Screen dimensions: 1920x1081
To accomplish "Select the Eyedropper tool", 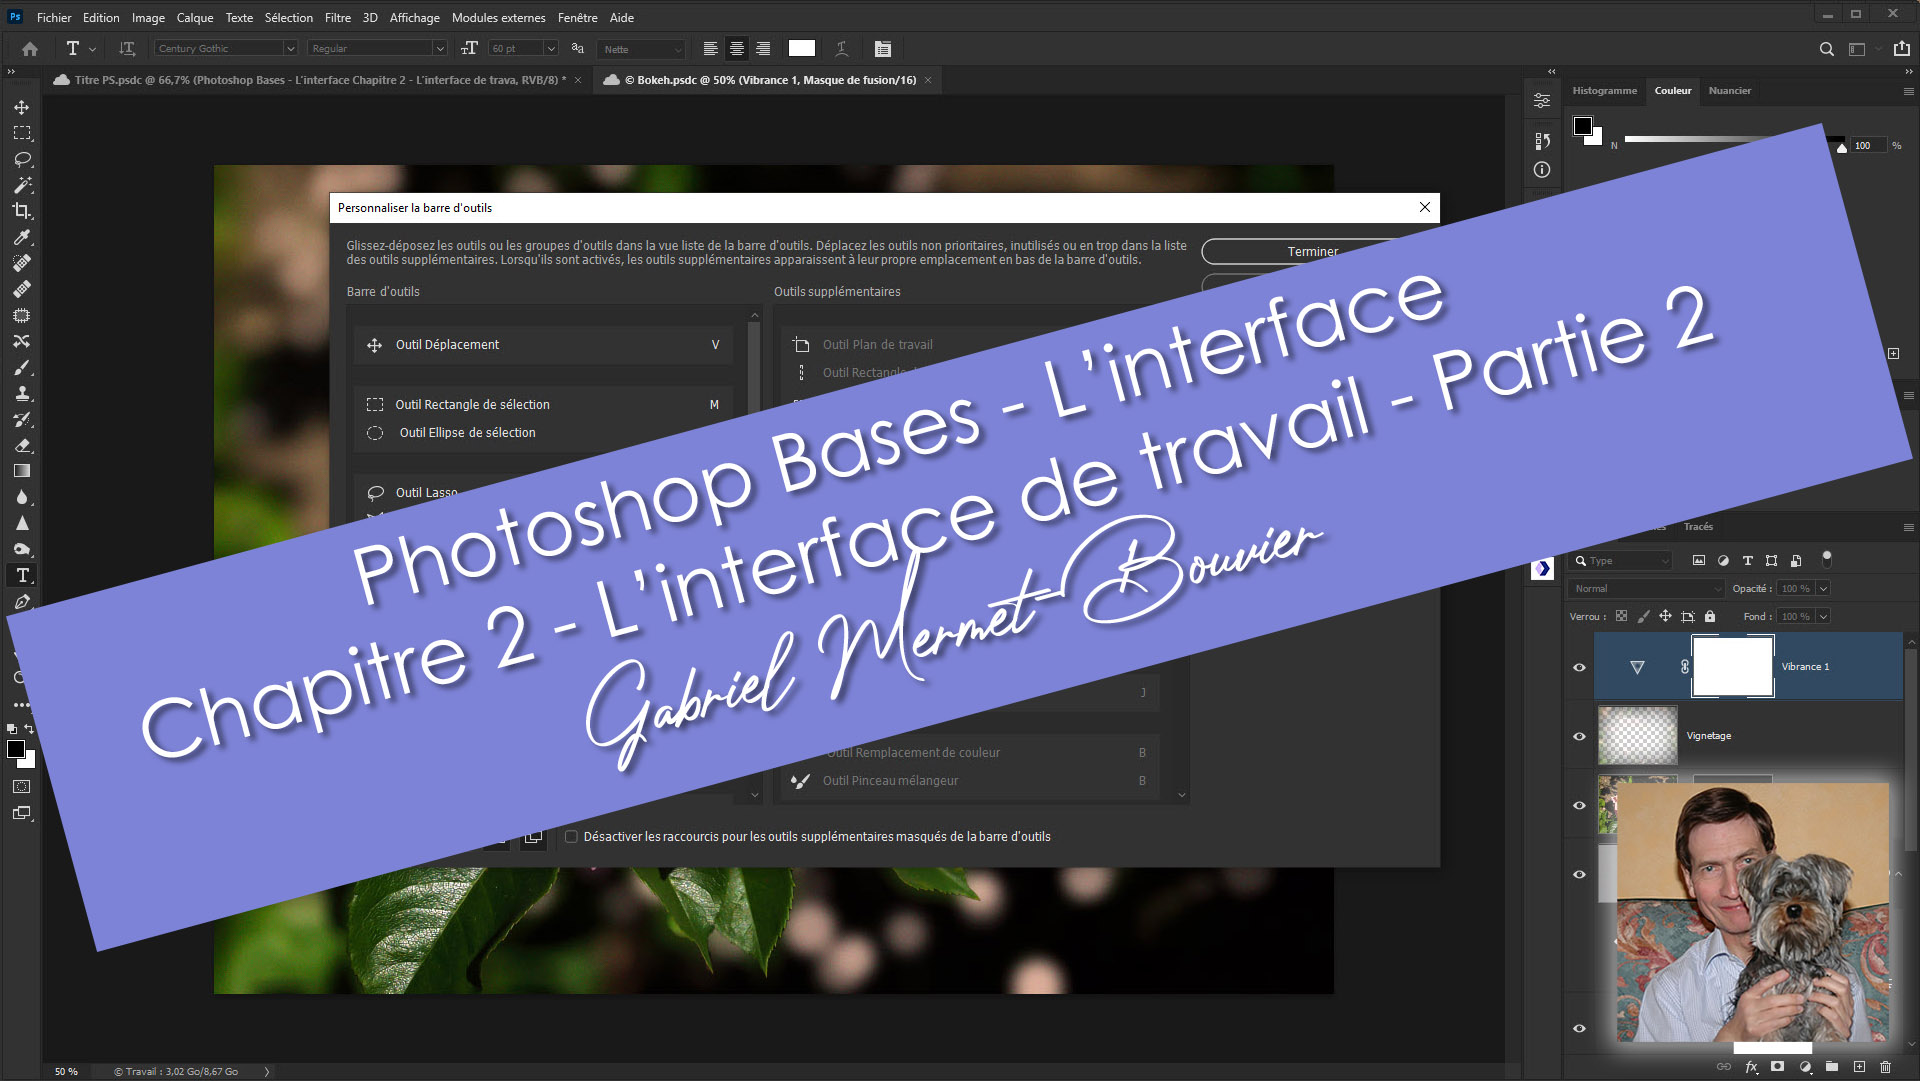I will pos(21,237).
